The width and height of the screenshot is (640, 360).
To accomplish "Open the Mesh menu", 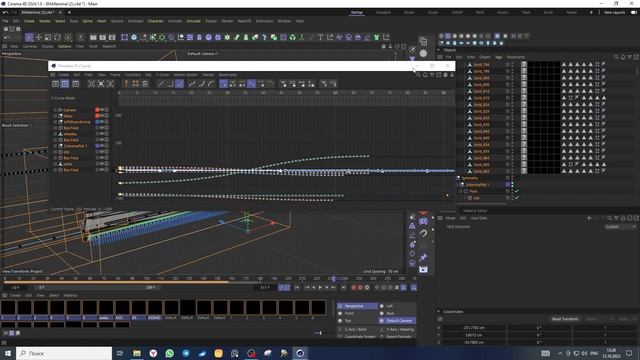I will click(x=102, y=21).
